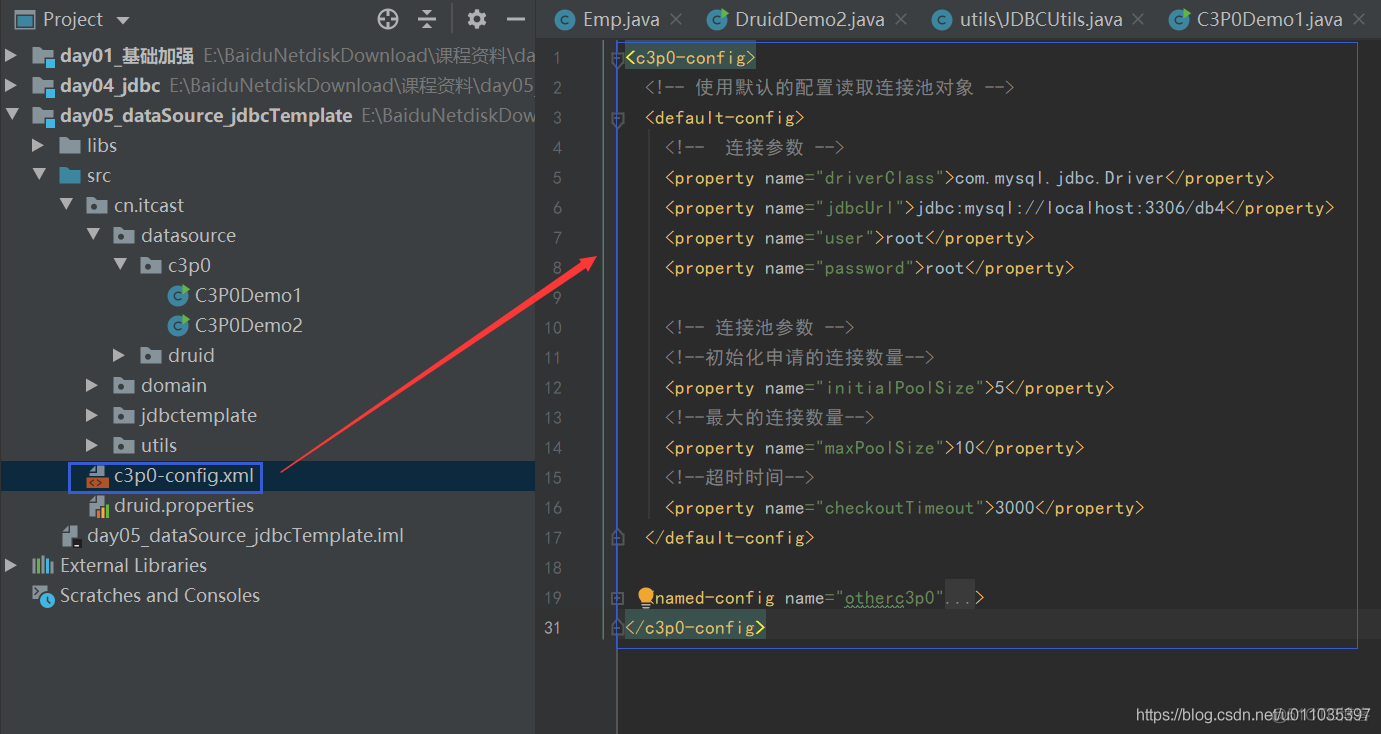Close the Emp.java tab
Screen dimensions: 1381x734
[x=676, y=19]
